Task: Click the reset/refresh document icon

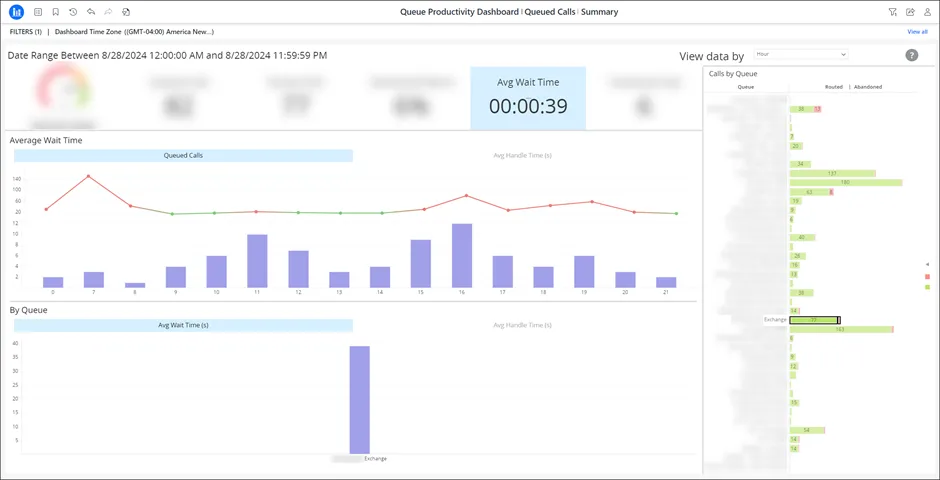Action: click(x=125, y=12)
